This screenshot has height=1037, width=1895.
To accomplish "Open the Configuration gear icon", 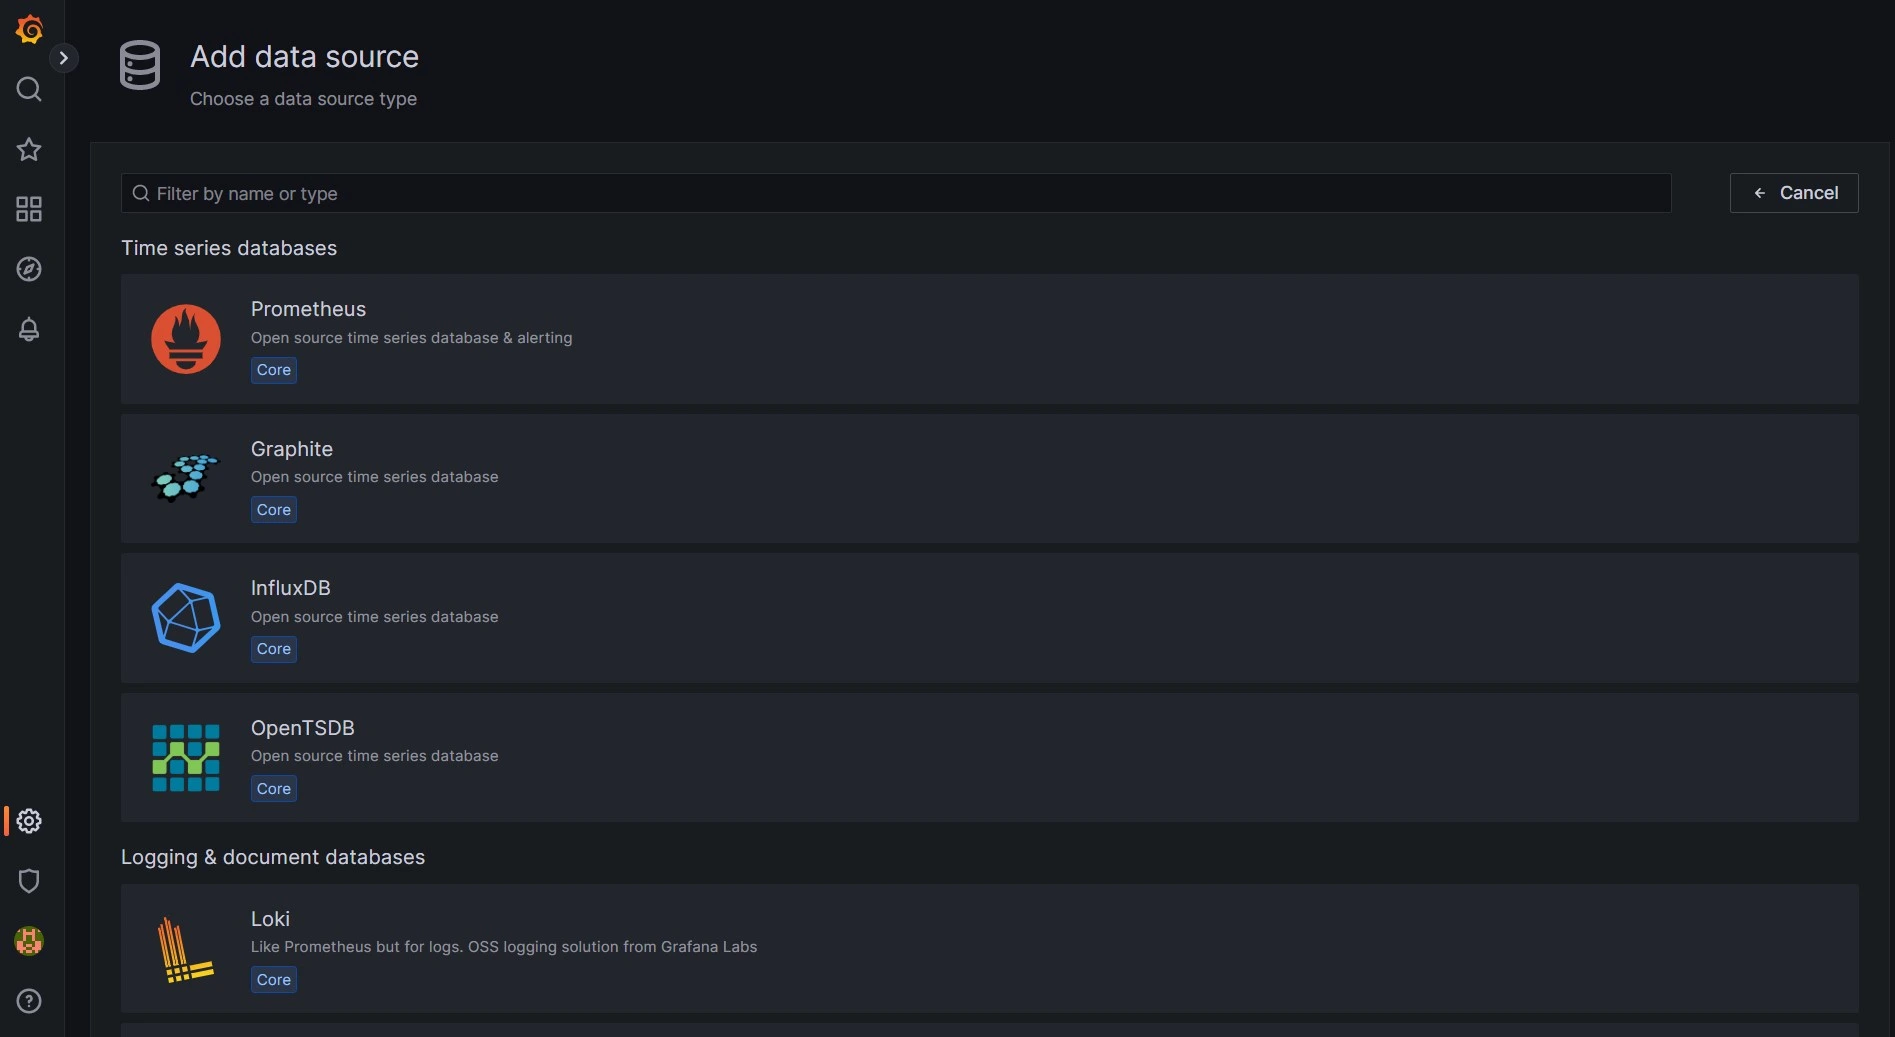I will point(29,821).
